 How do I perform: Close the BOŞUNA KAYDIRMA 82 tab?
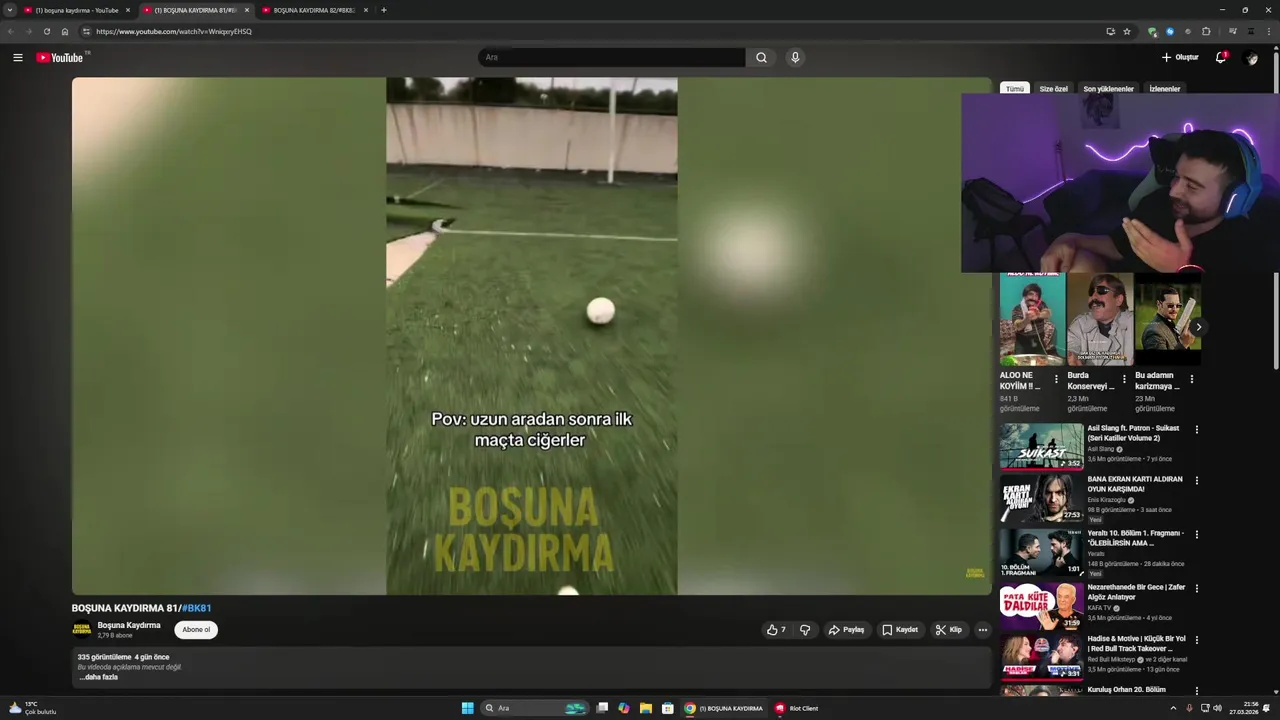pyautogui.click(x=366, y=10)
